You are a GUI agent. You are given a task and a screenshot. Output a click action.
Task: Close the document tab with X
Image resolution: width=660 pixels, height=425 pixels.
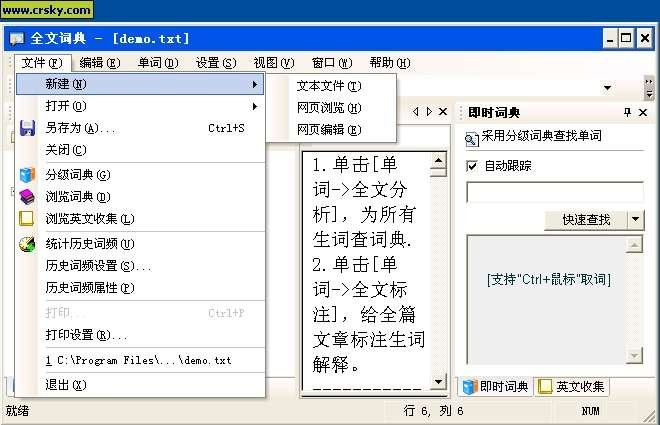point(443,112)
